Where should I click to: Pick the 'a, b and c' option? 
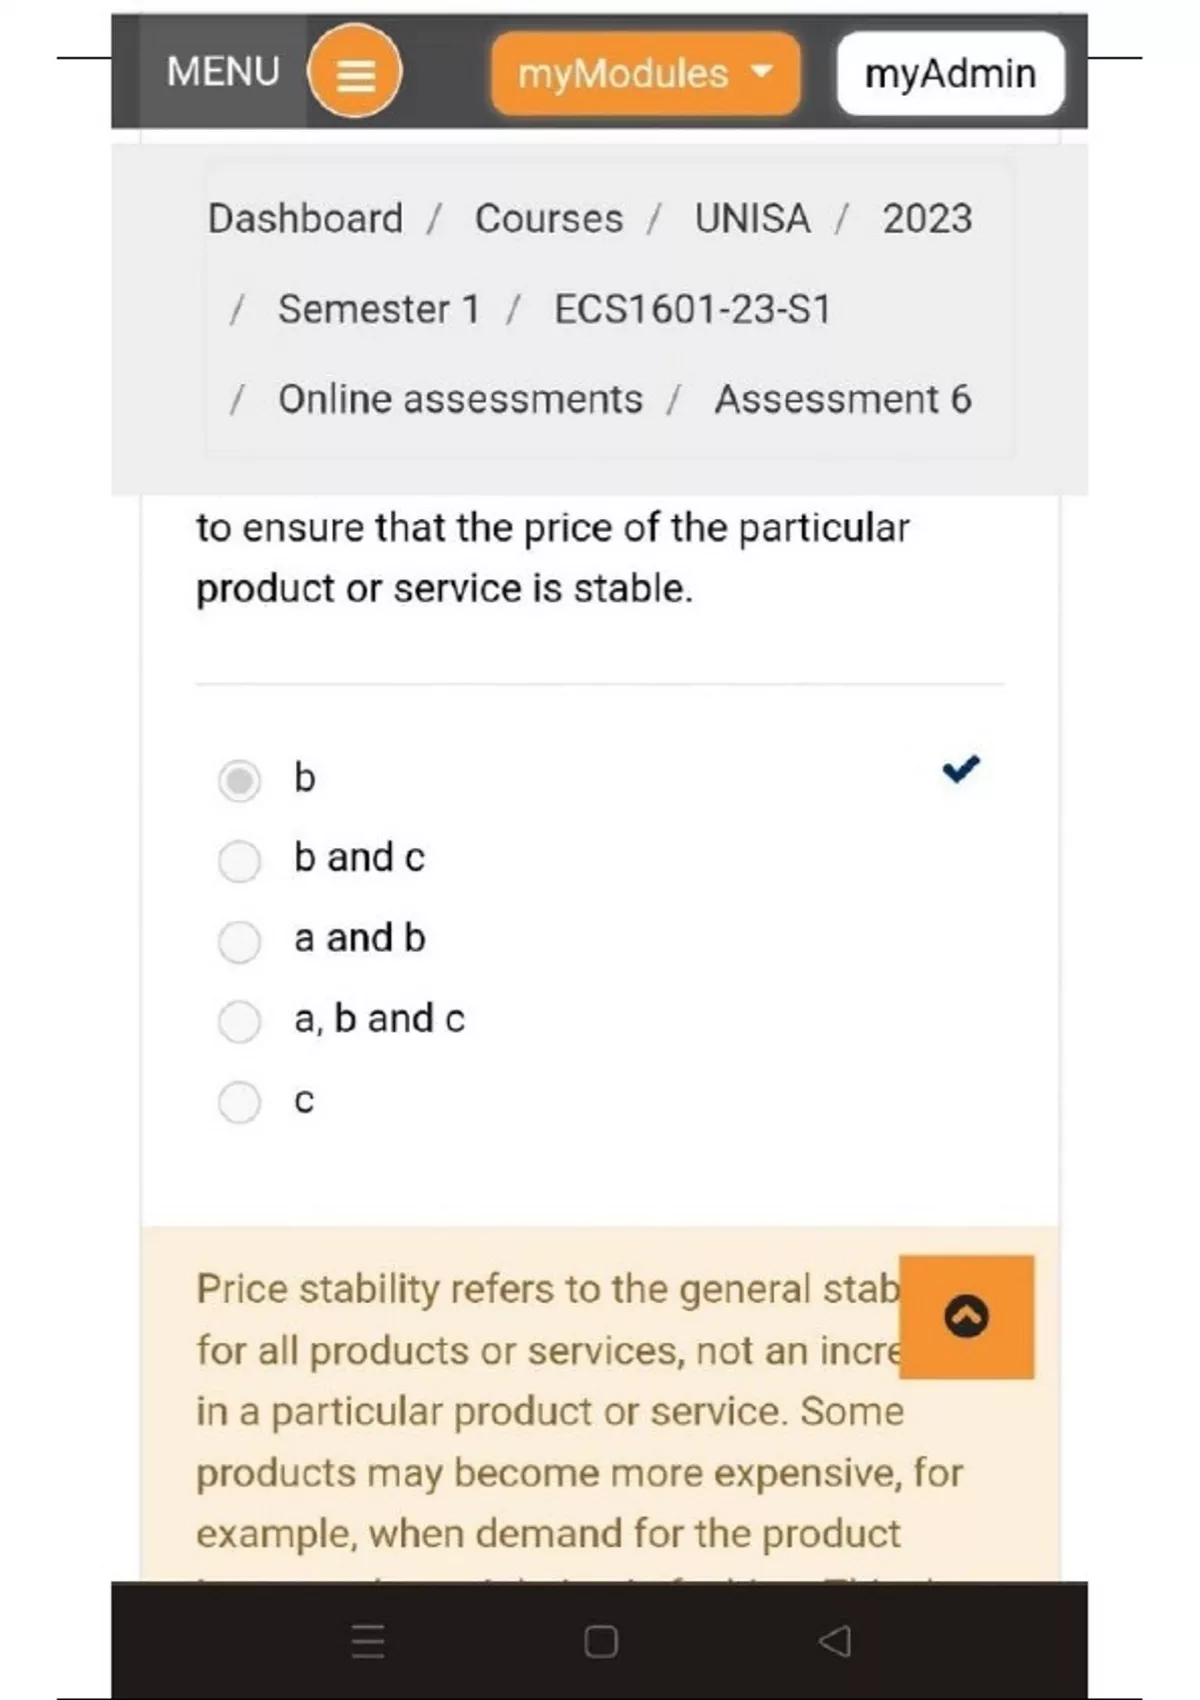tap(239, 1021)
